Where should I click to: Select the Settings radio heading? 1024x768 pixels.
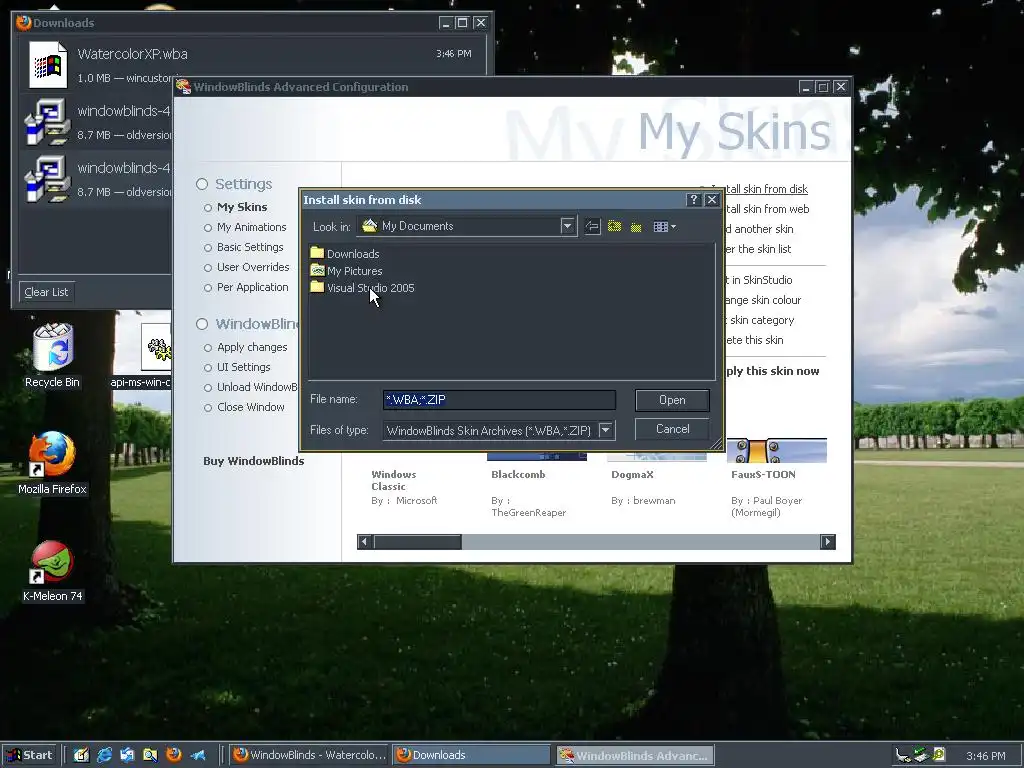[x=234, y=184]
